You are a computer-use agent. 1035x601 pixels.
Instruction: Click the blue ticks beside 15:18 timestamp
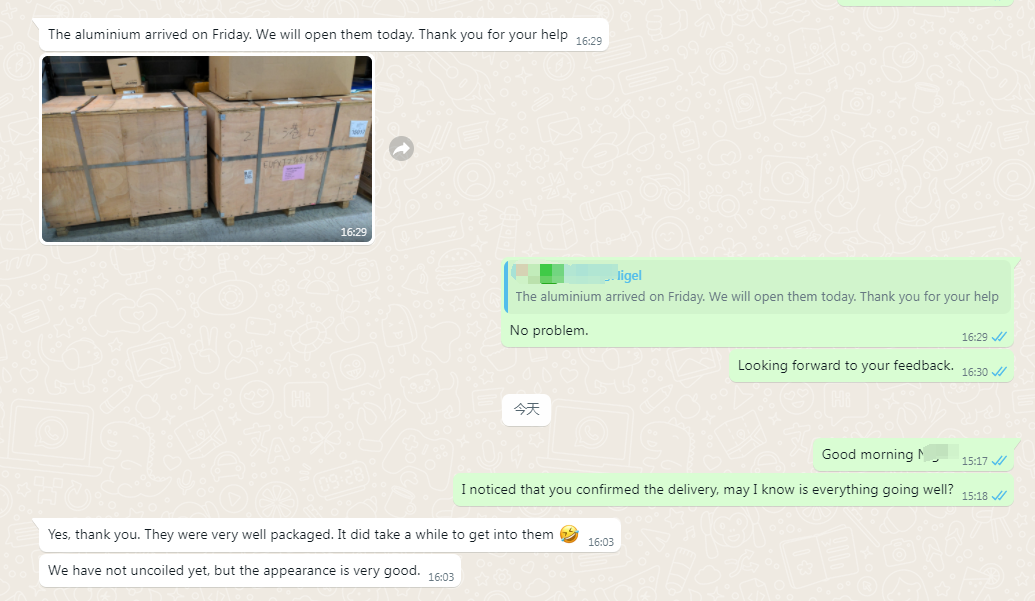(999, 495)
